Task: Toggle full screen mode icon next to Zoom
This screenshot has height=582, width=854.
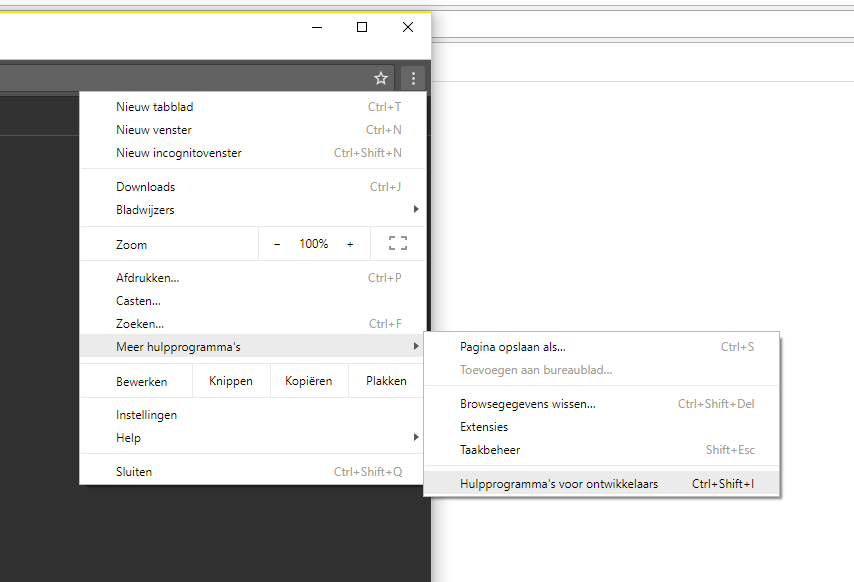Action: coord(398,243)
